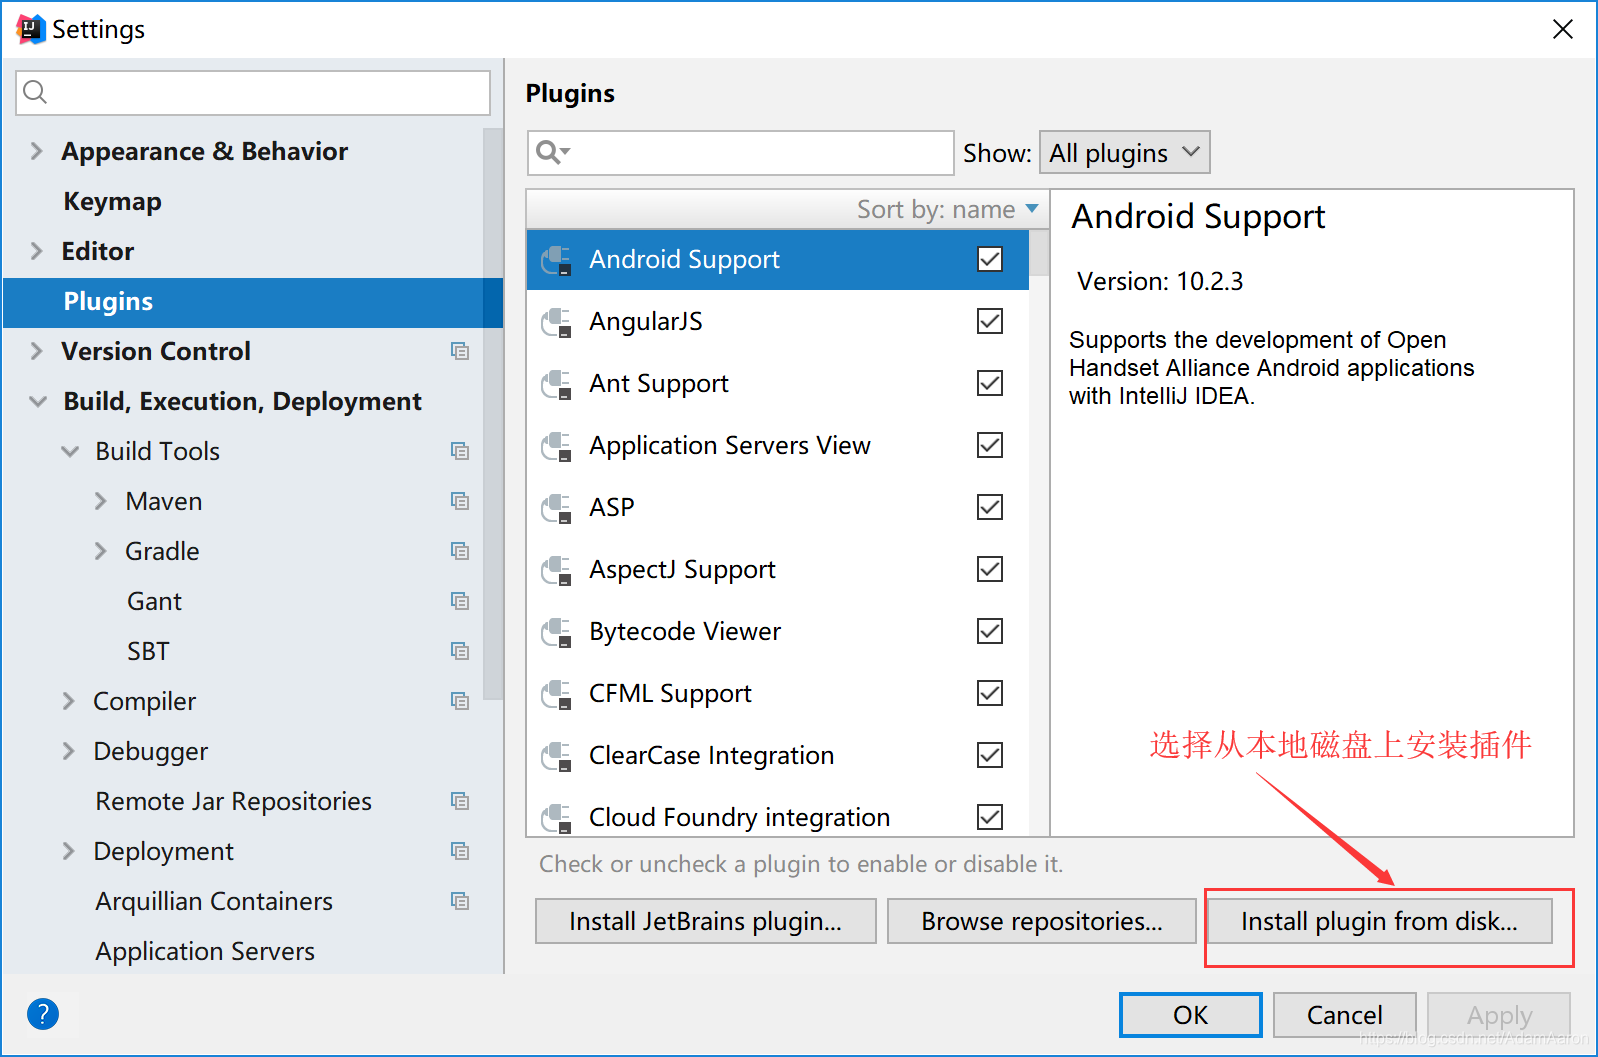The image size is (1598, 1057).
Task: Select the SBT settings item
Action: click(x=148, y=651)
